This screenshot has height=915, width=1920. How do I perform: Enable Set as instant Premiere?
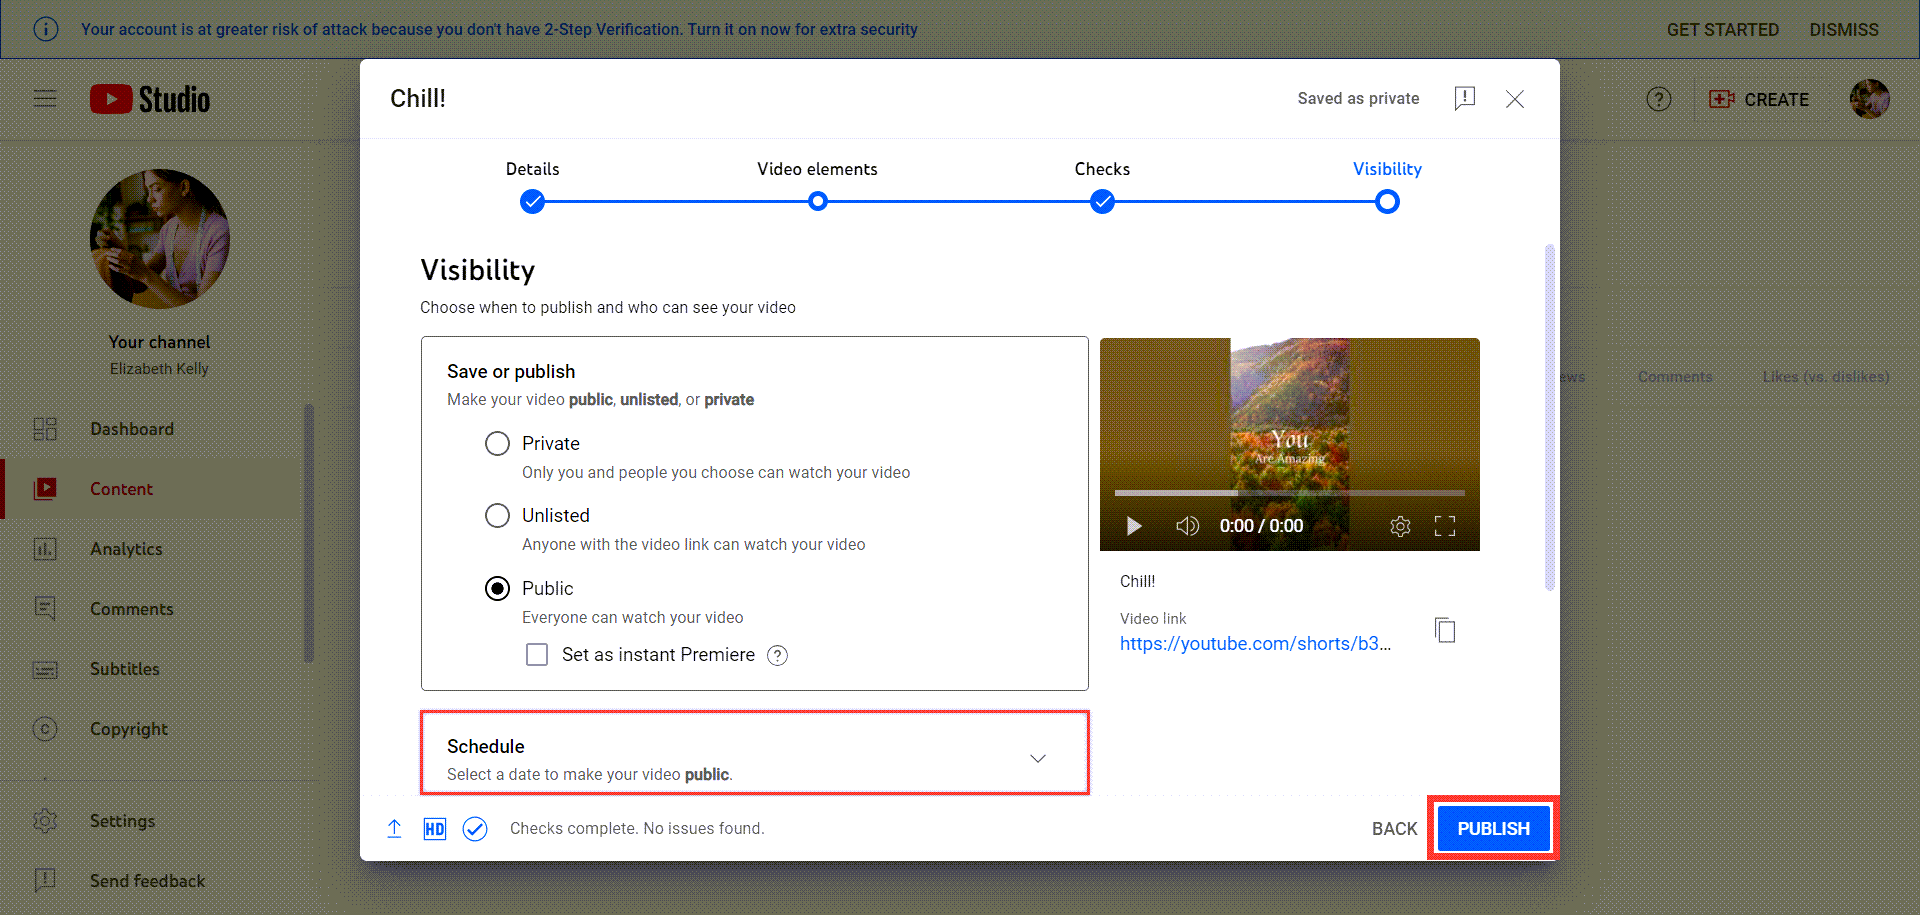coord(537,654)
